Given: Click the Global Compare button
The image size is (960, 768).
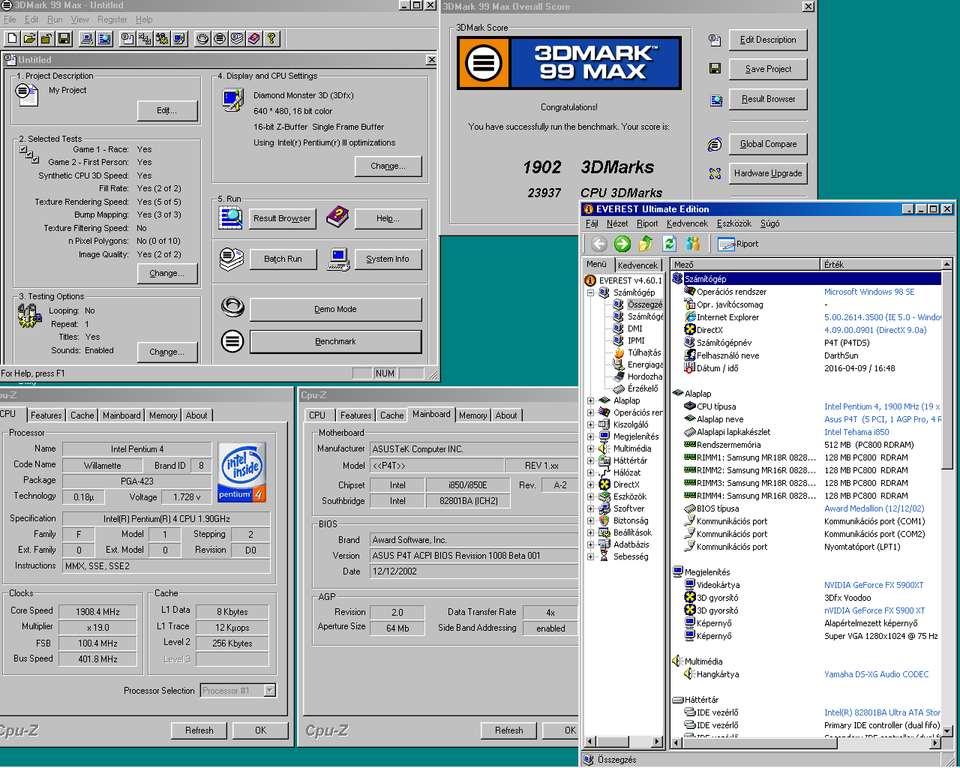Looking at the screenshot, I should (768, 144).
